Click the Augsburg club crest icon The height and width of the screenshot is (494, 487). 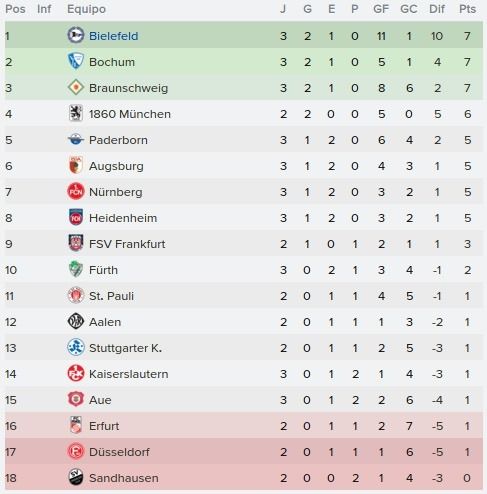[76, 166]
